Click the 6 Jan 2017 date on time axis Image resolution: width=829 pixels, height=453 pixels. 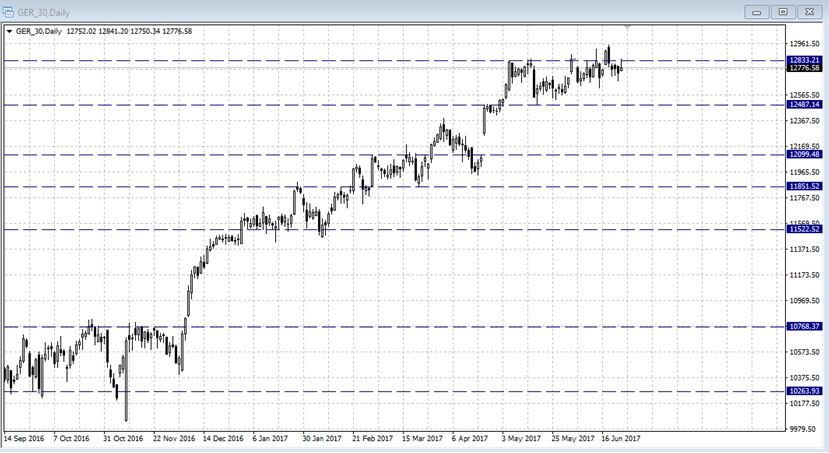[x=270, y=438]
